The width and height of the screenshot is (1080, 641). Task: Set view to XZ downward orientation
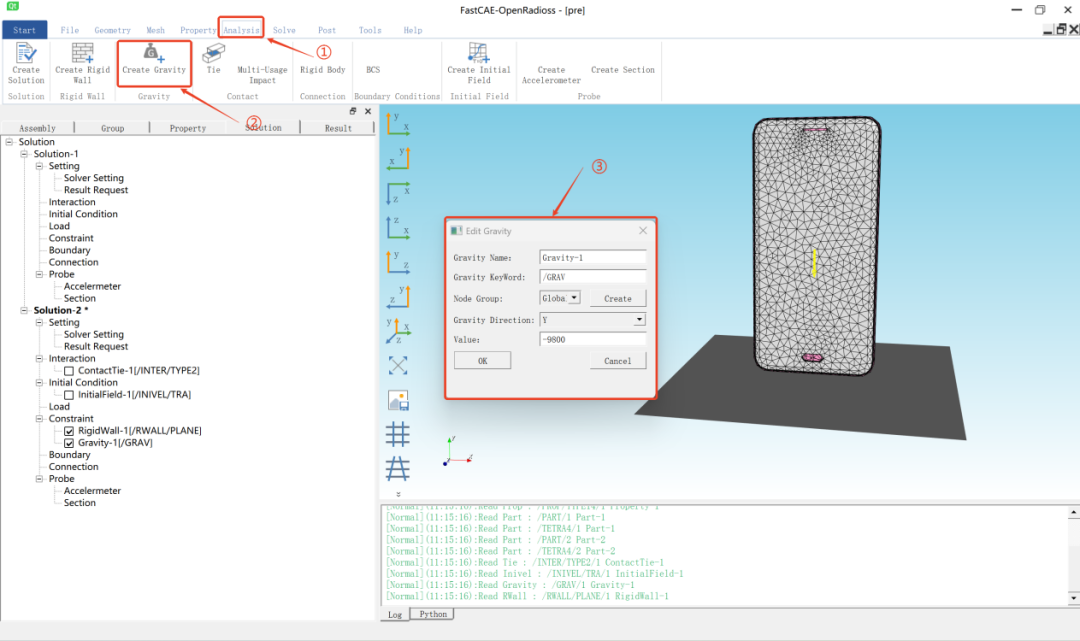397,193
